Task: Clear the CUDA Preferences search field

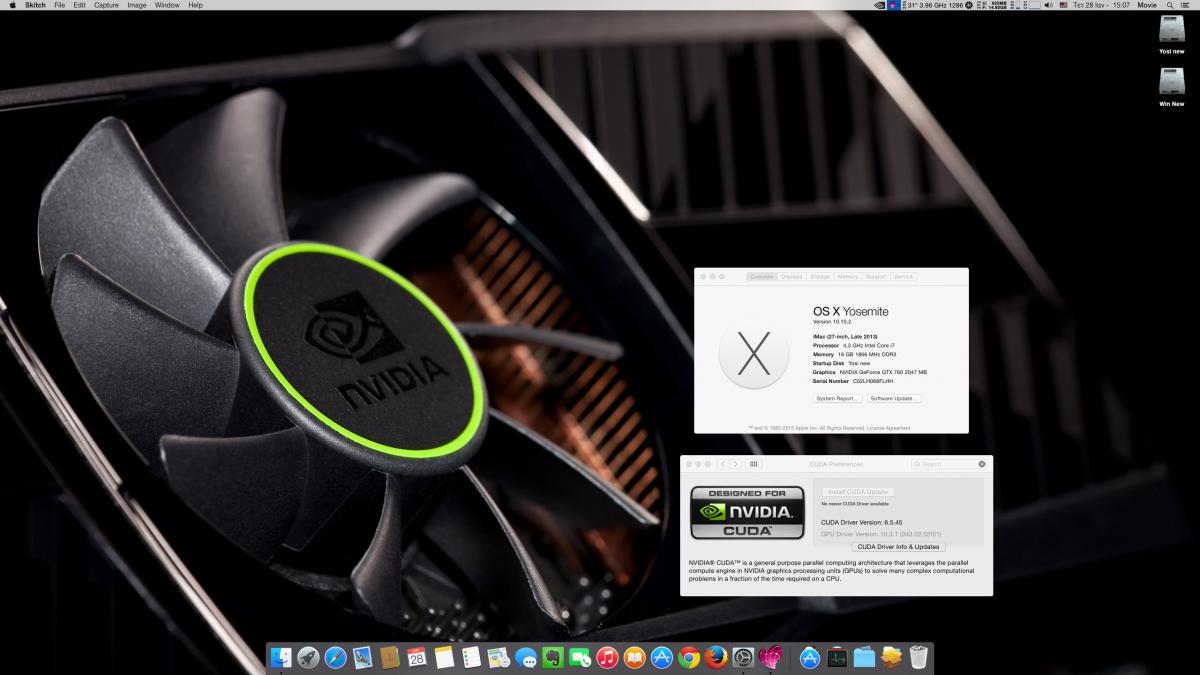Action: pyautogui.click(x=982, y=464)
